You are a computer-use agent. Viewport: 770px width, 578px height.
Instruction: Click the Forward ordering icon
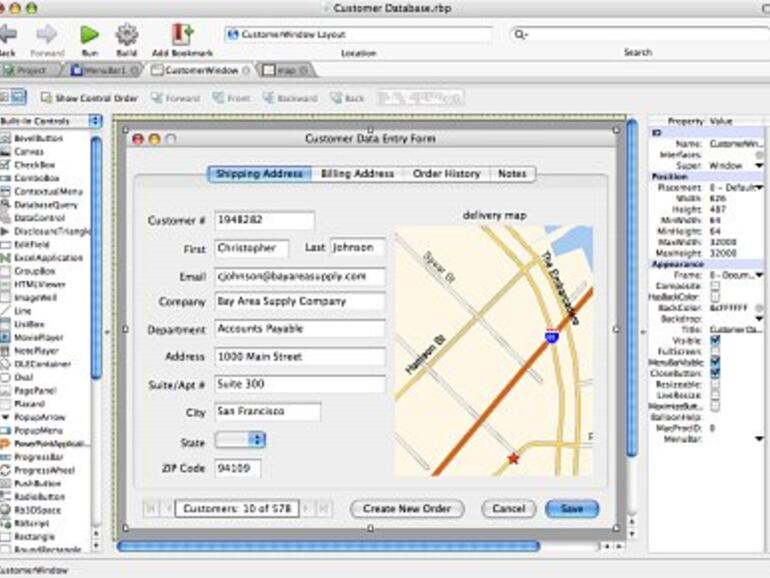(x=157, y=98)
